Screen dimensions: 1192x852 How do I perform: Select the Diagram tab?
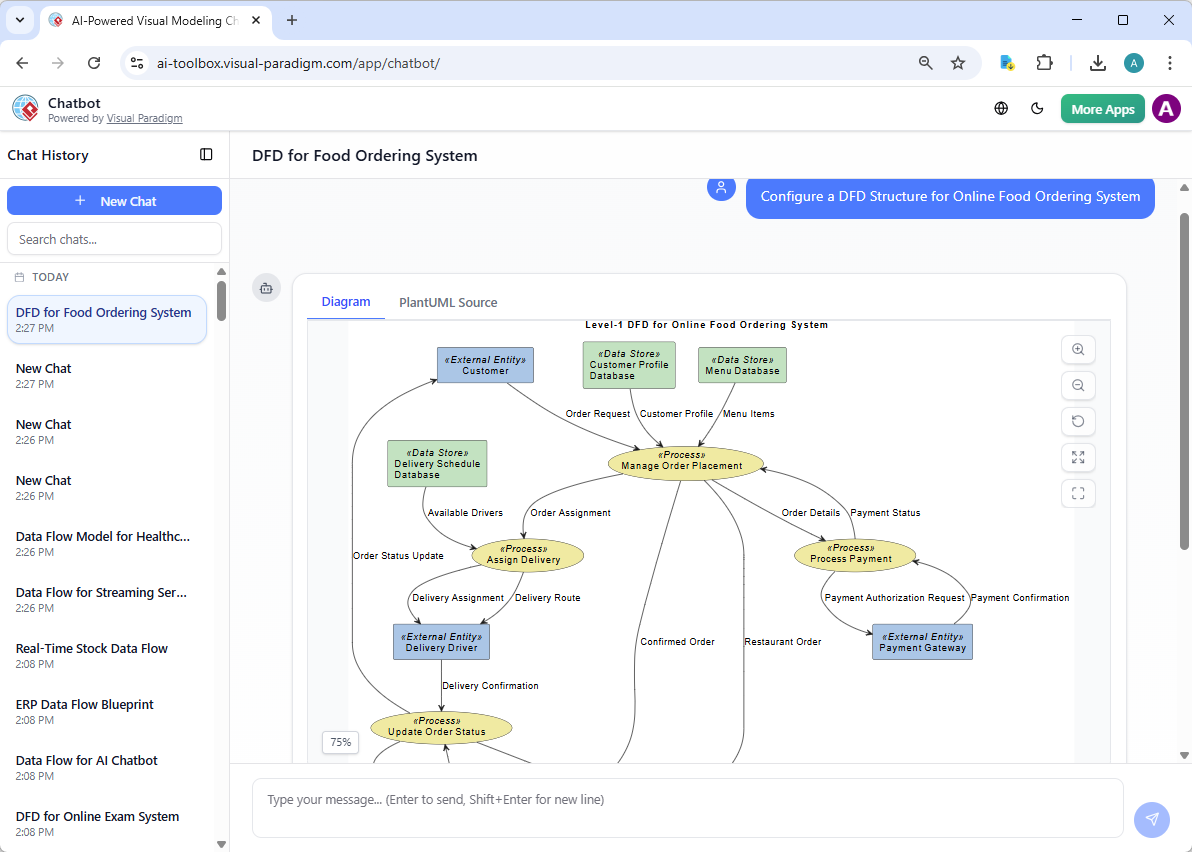[x=346, y=302]
